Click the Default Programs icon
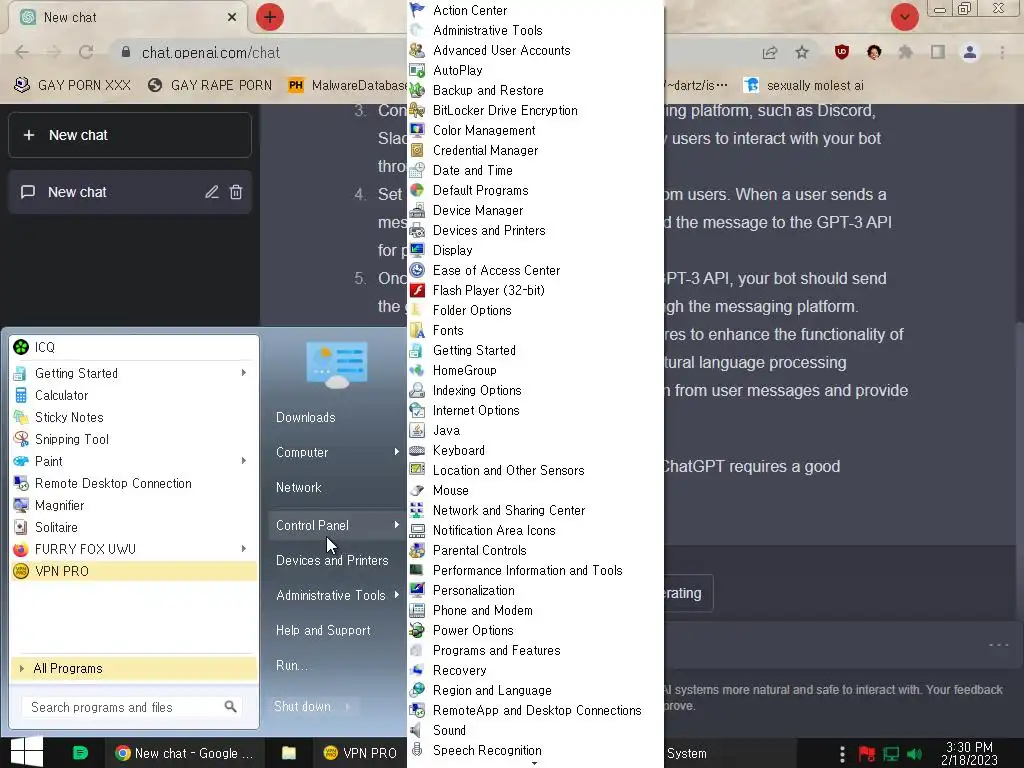Screen dimensions: 1024x768 (x=417, y=190)
